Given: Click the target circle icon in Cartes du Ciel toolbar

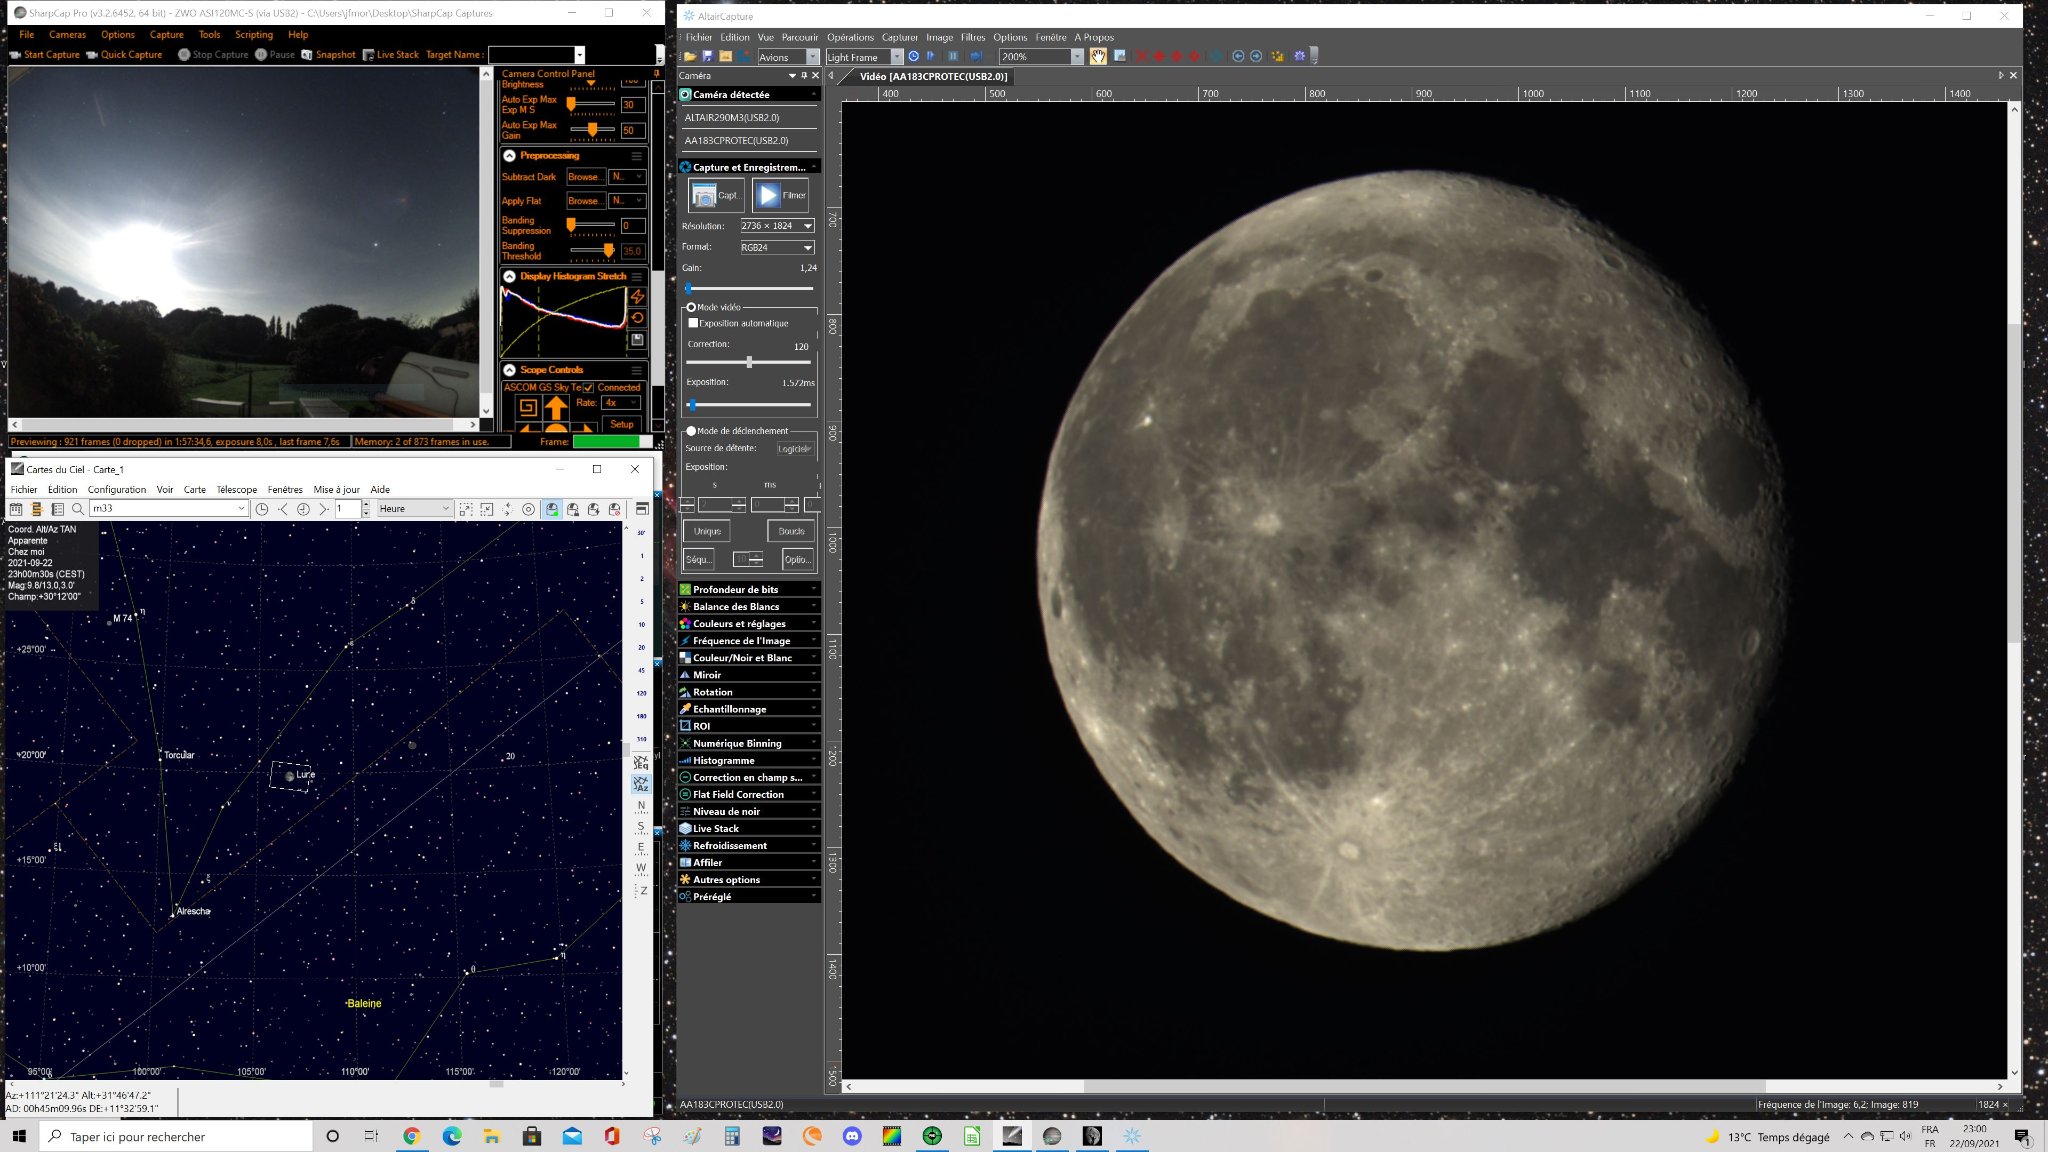Looking at the screenshot, I should pyautogui.click(x=528, y=509).
